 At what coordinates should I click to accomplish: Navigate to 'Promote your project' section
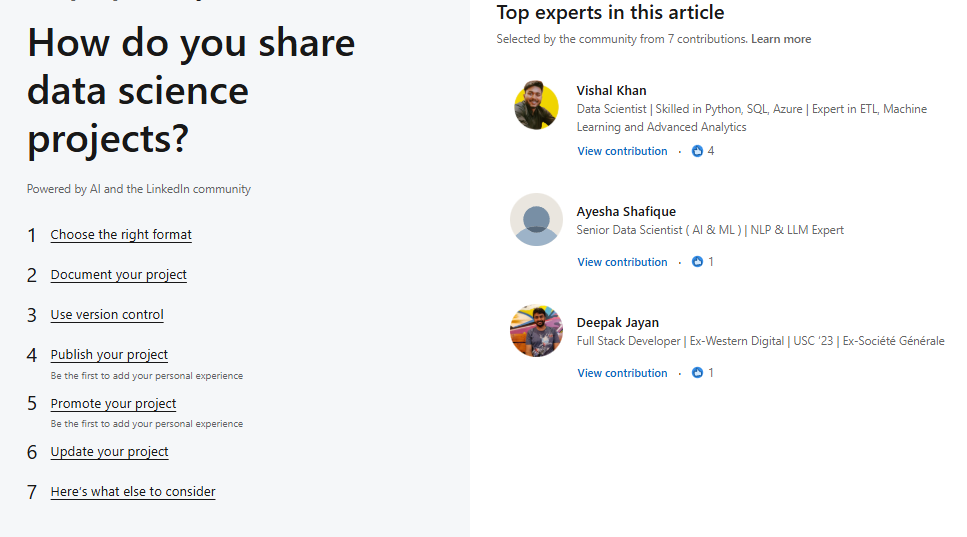(x=113, y=404)
